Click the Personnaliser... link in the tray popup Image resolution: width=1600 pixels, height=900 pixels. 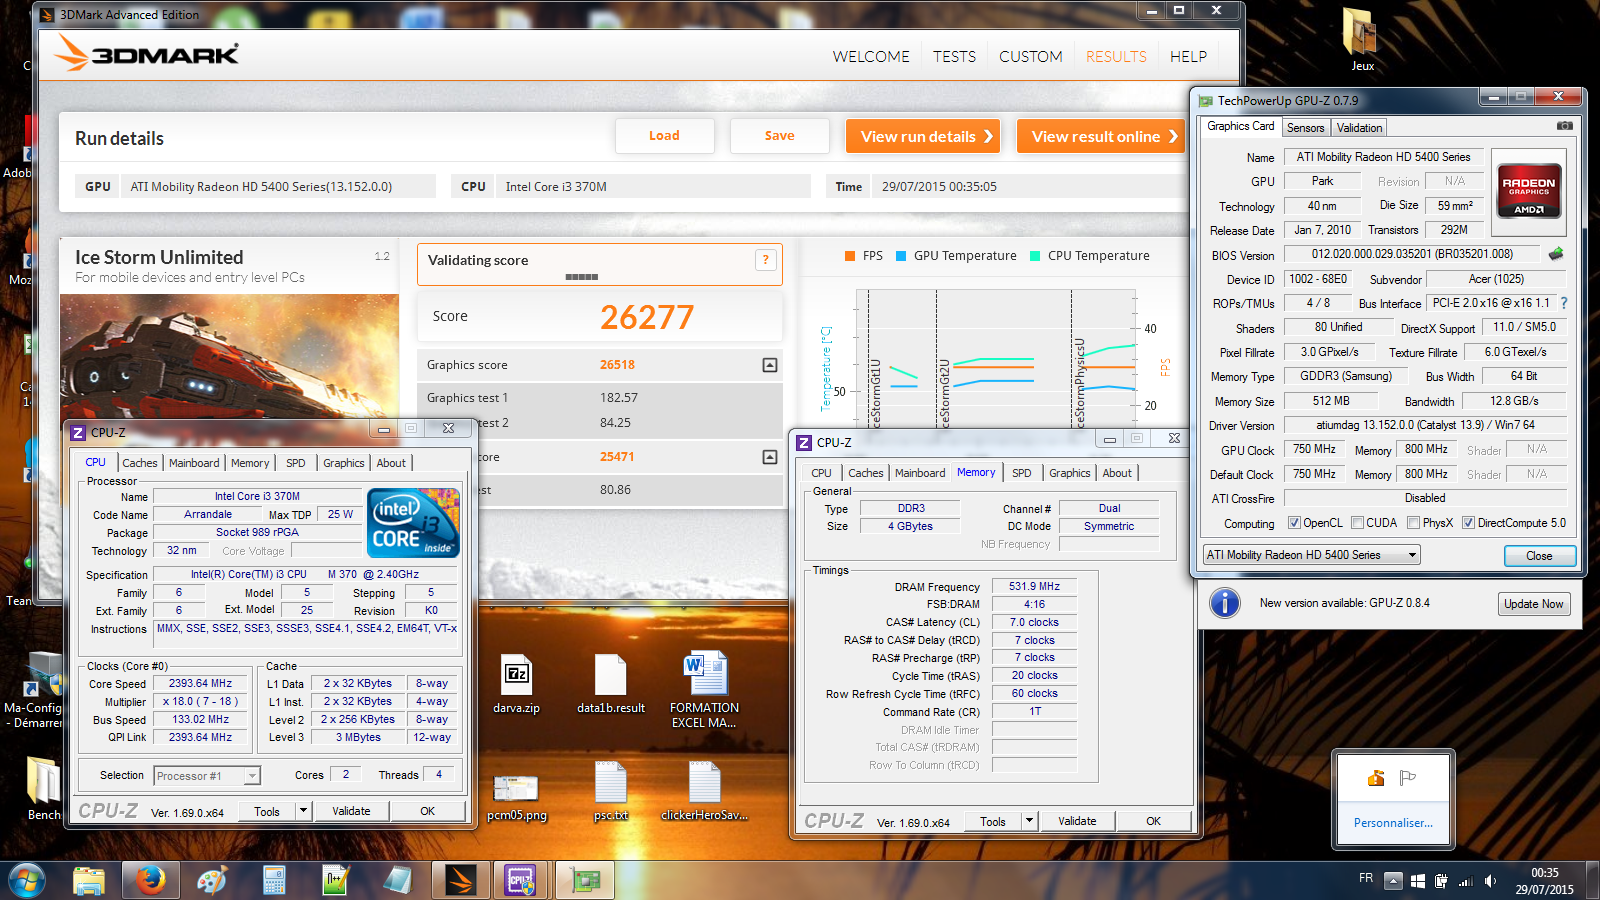(x=1393, y=823)
